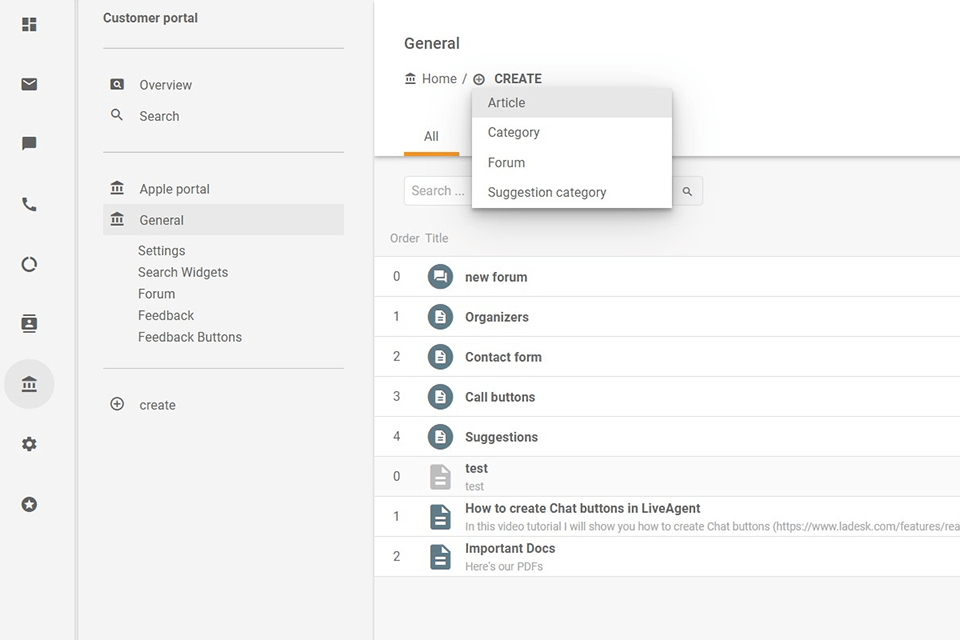Click the create link in the sidebar
Screen dimensions: 960x640
point(157,405)
